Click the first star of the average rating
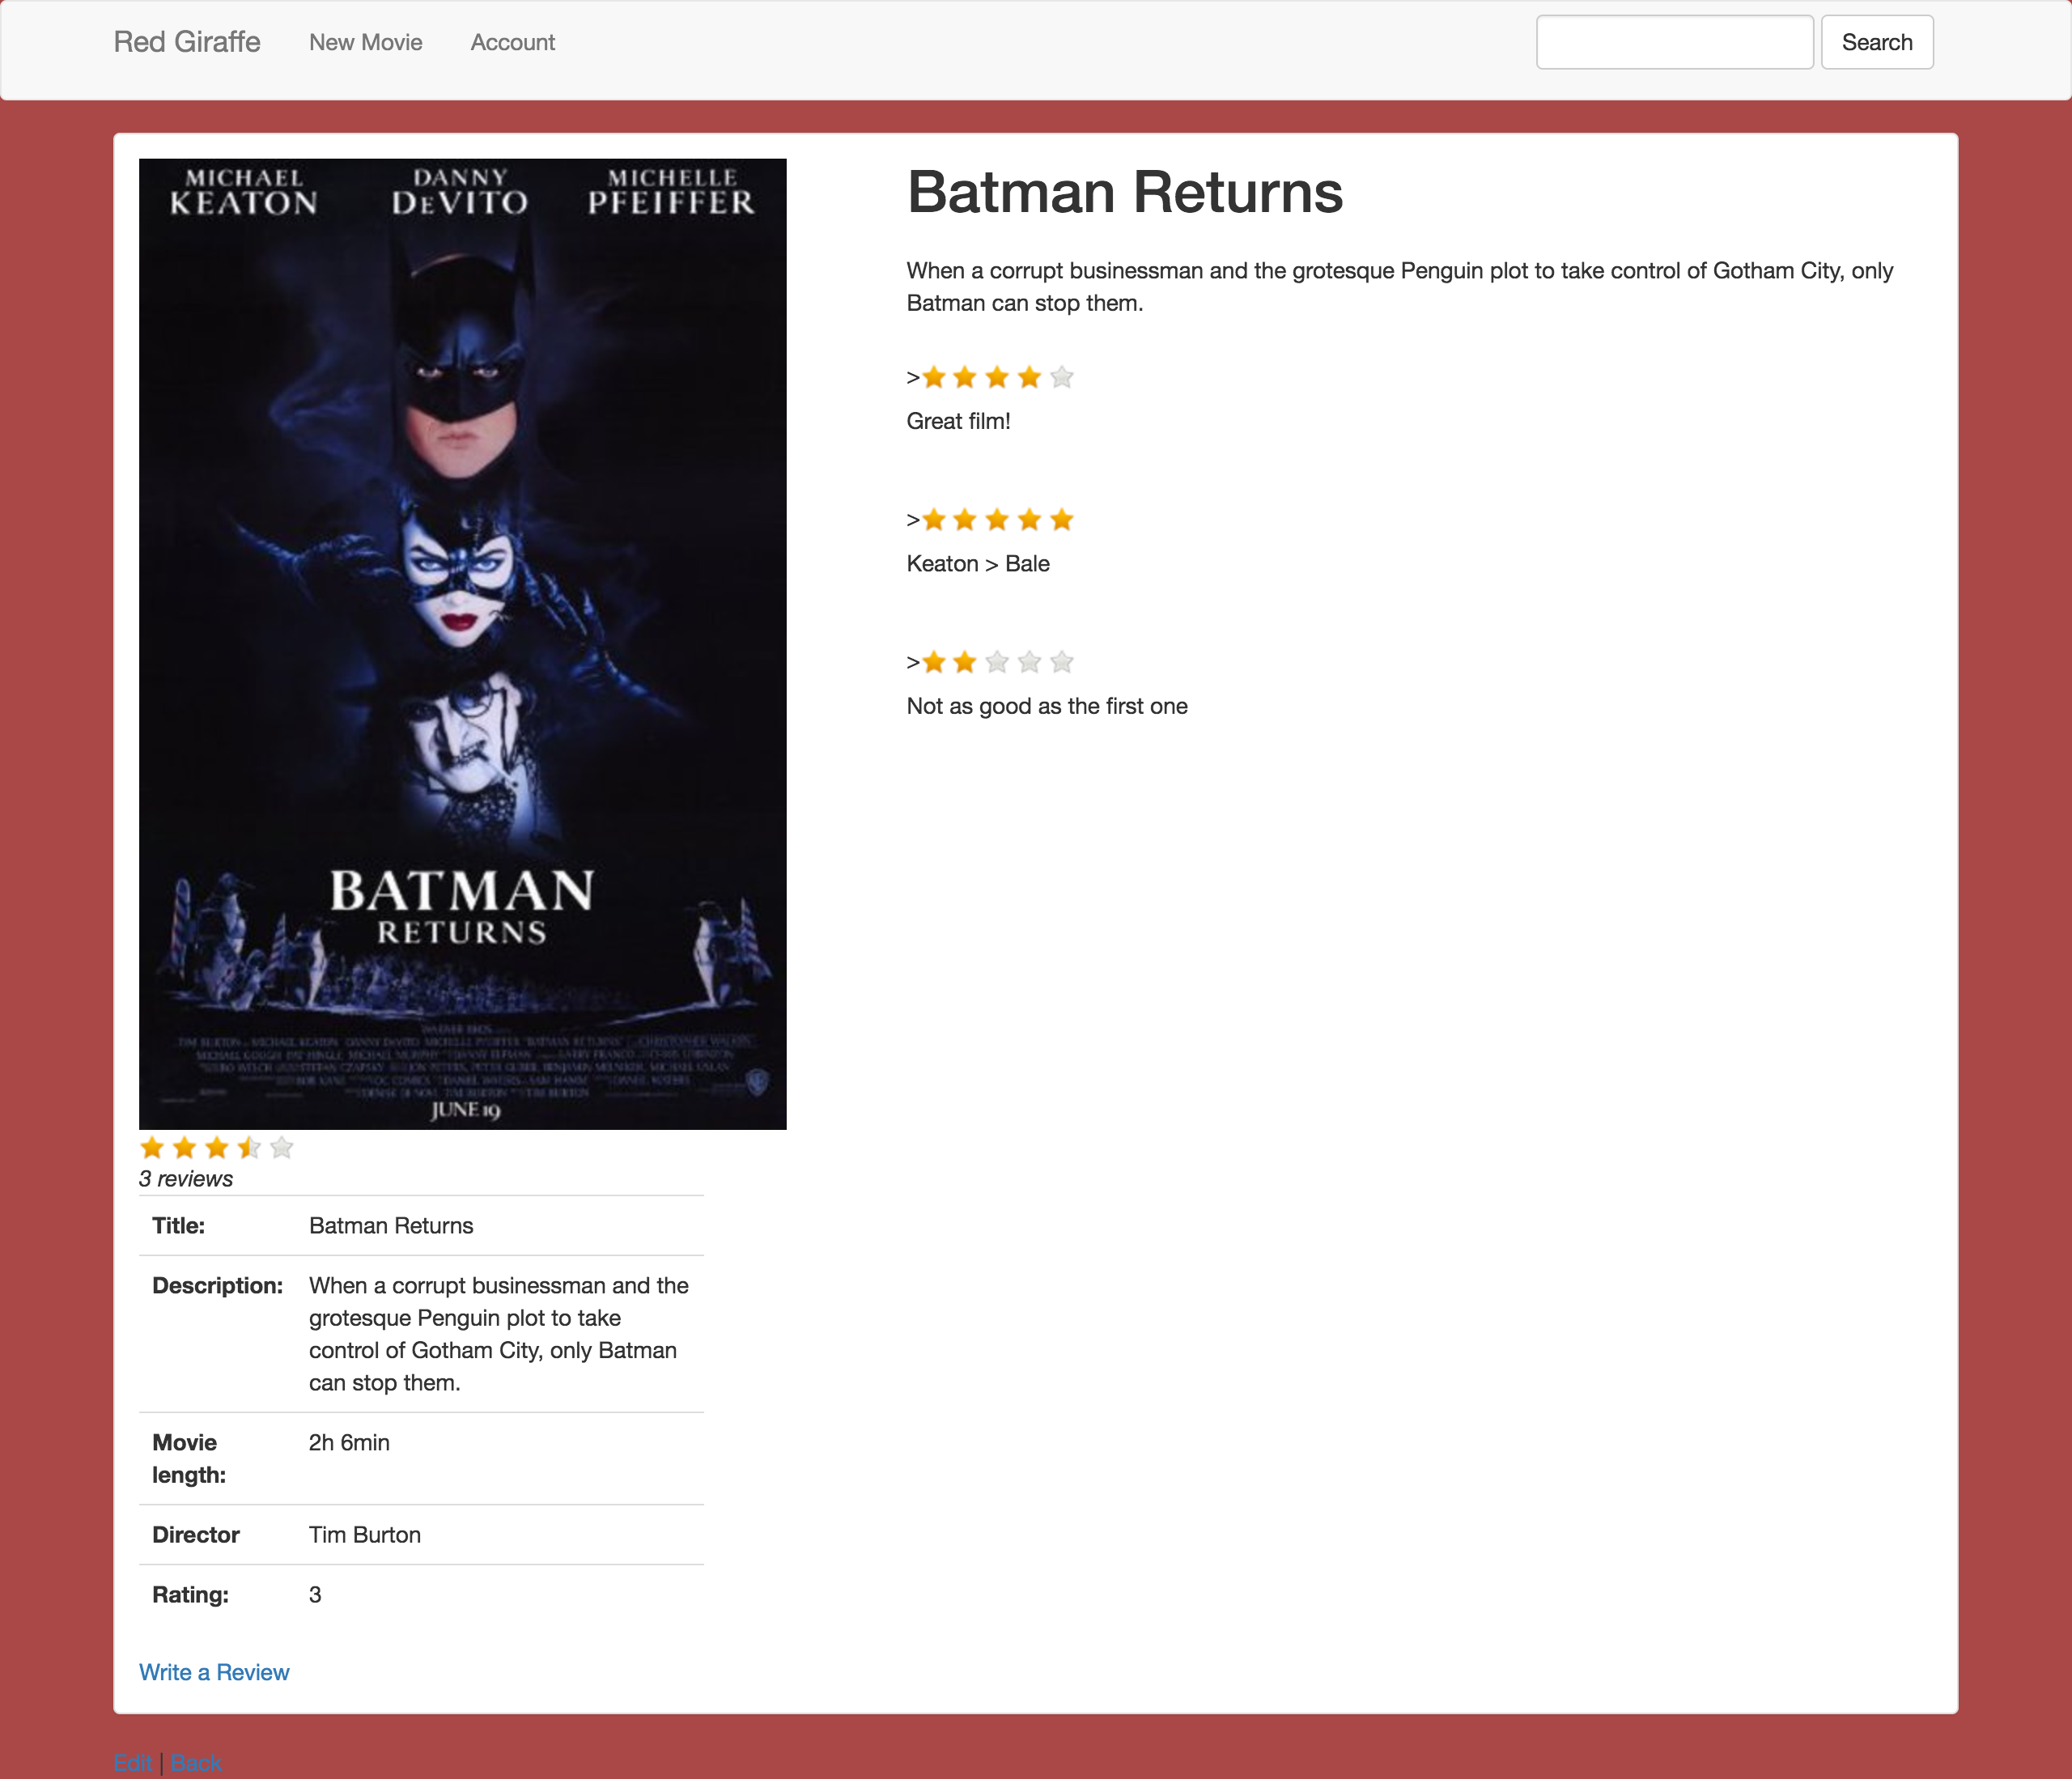 click(x=152, y=1147)
